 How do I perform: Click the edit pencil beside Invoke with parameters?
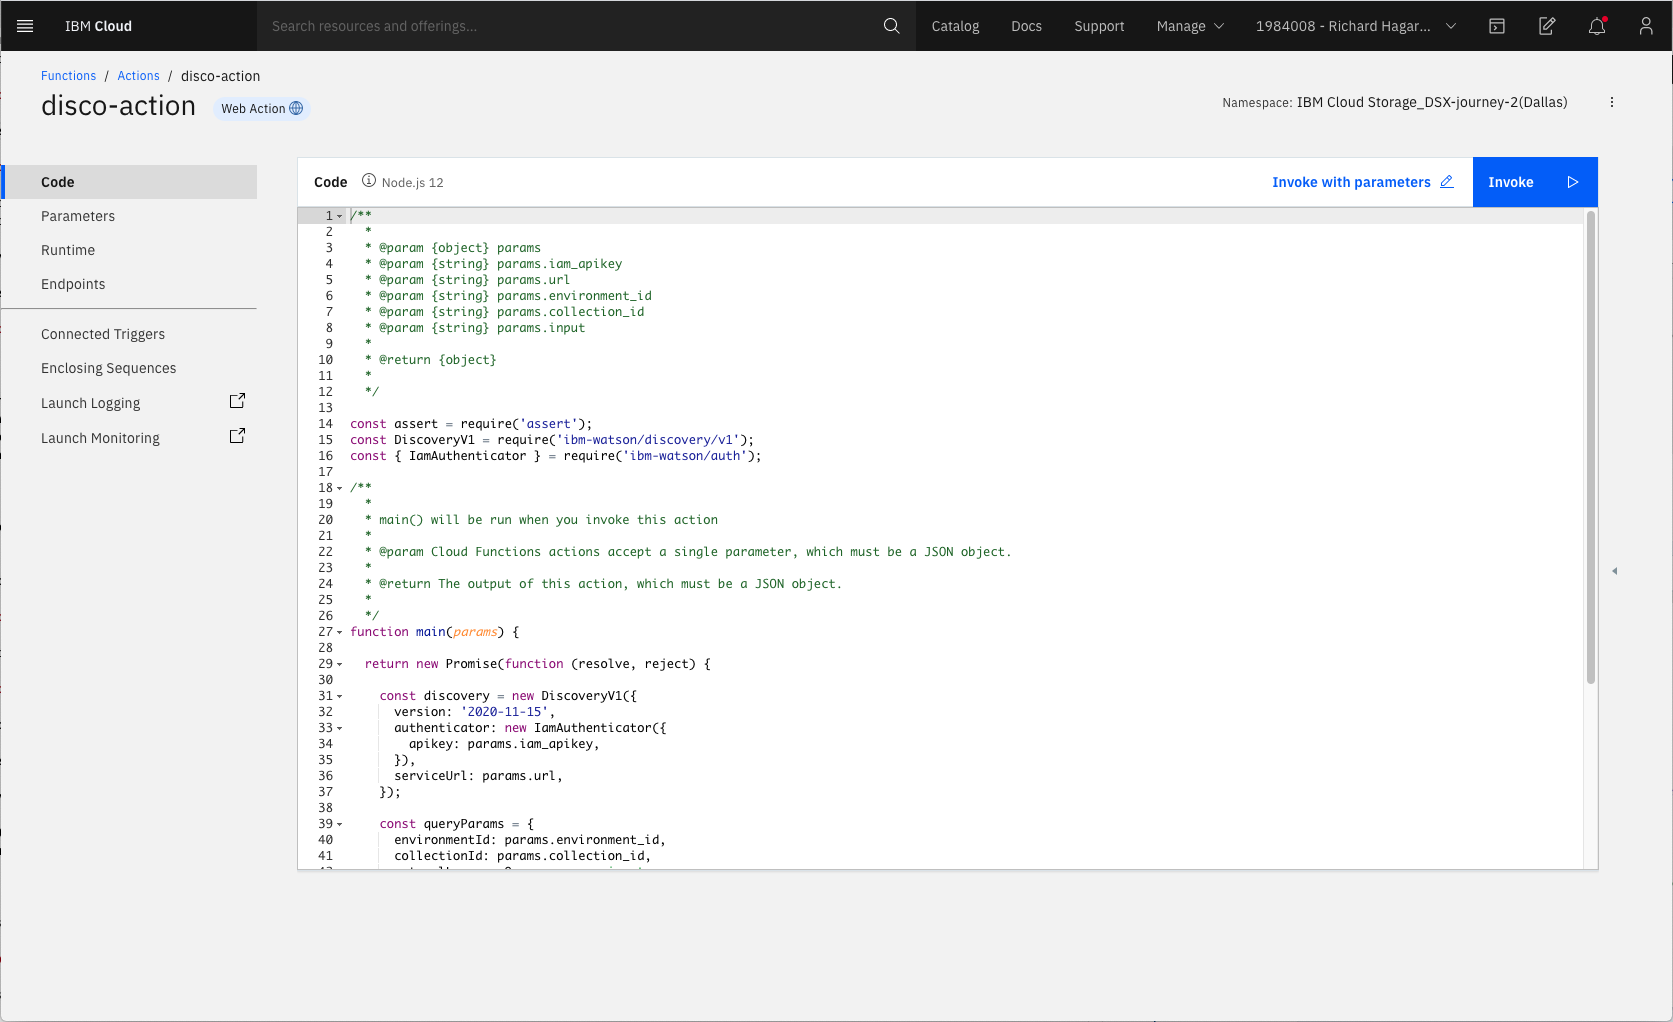[x=1447, y=181]
